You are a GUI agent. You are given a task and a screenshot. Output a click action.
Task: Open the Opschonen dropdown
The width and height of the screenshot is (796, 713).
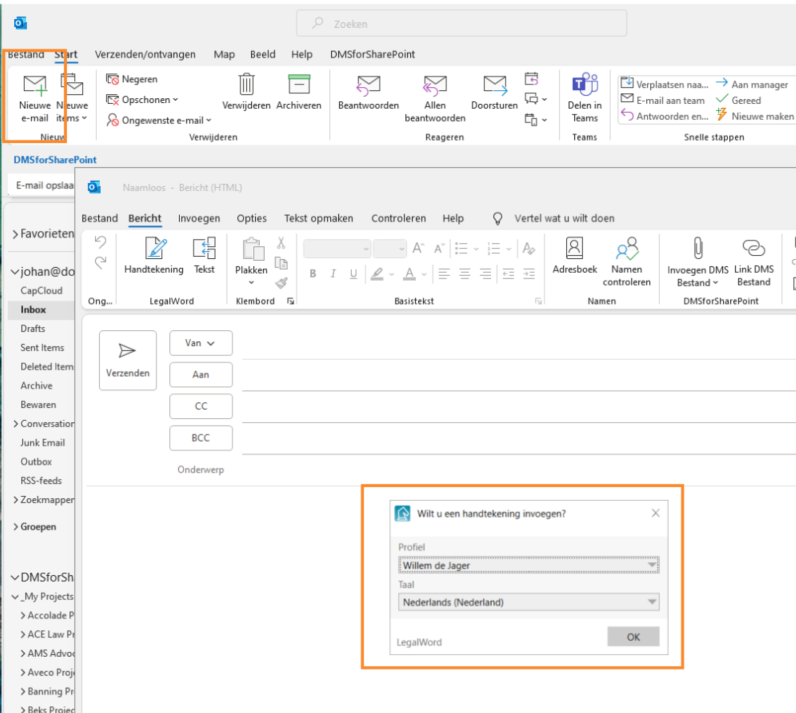tap(142, 99)
